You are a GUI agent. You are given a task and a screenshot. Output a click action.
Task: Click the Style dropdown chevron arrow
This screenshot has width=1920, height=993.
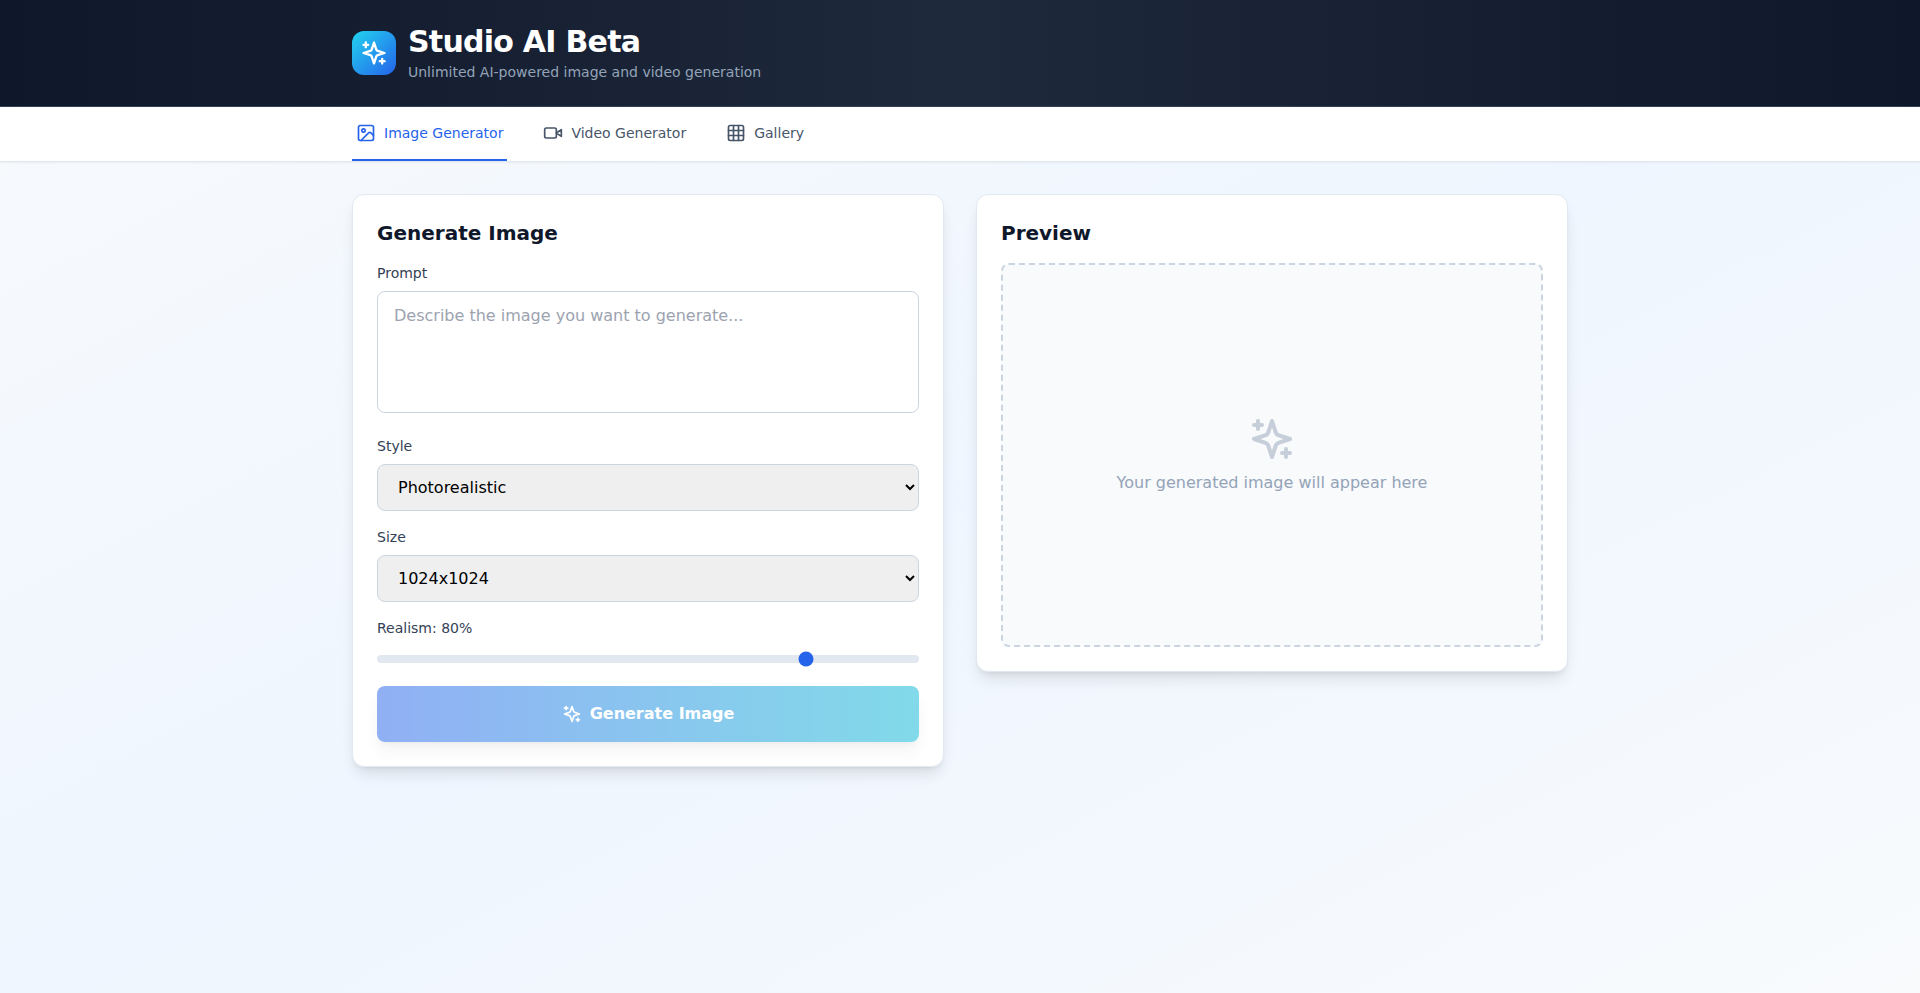coord(909,488)
